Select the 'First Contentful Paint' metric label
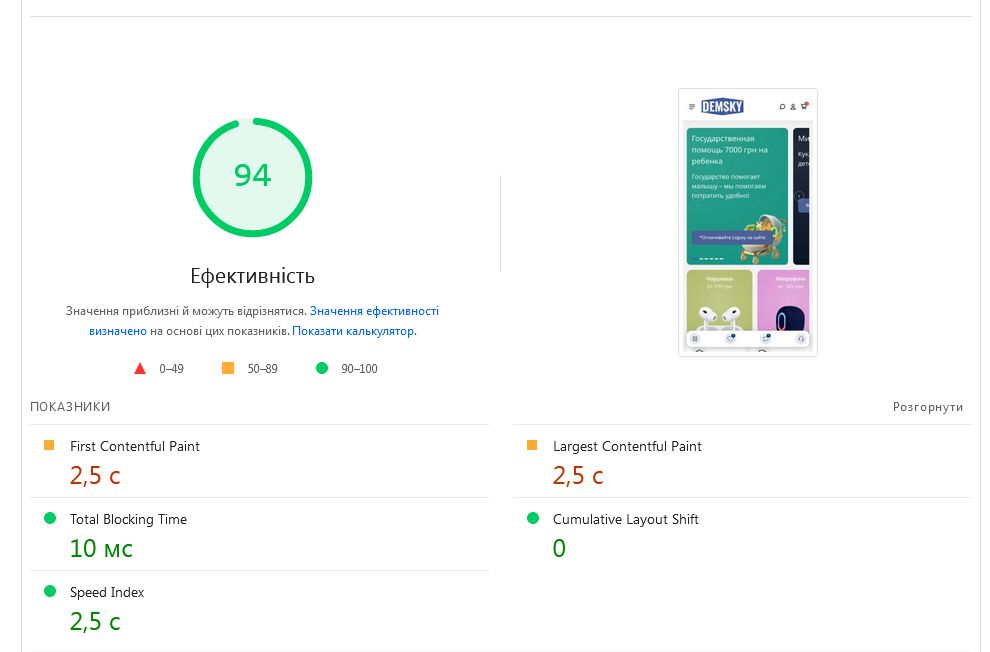Screen dimensions: 990x652 (x=134, y=446)
